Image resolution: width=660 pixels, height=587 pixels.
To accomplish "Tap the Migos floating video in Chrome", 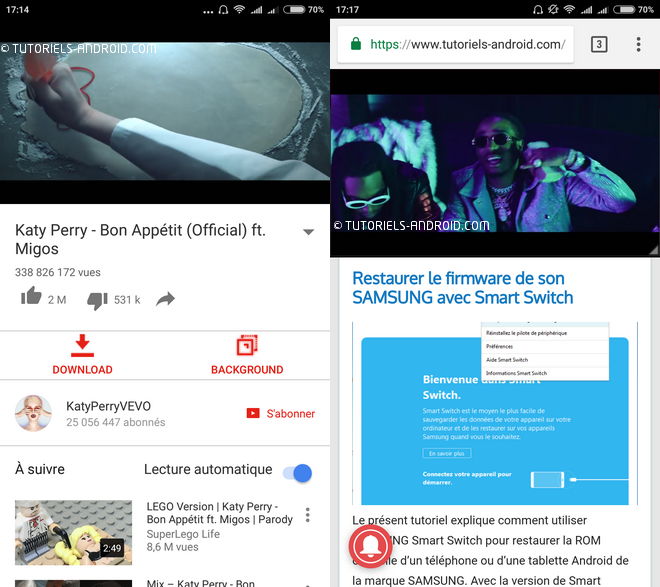I will pos(495,163).
